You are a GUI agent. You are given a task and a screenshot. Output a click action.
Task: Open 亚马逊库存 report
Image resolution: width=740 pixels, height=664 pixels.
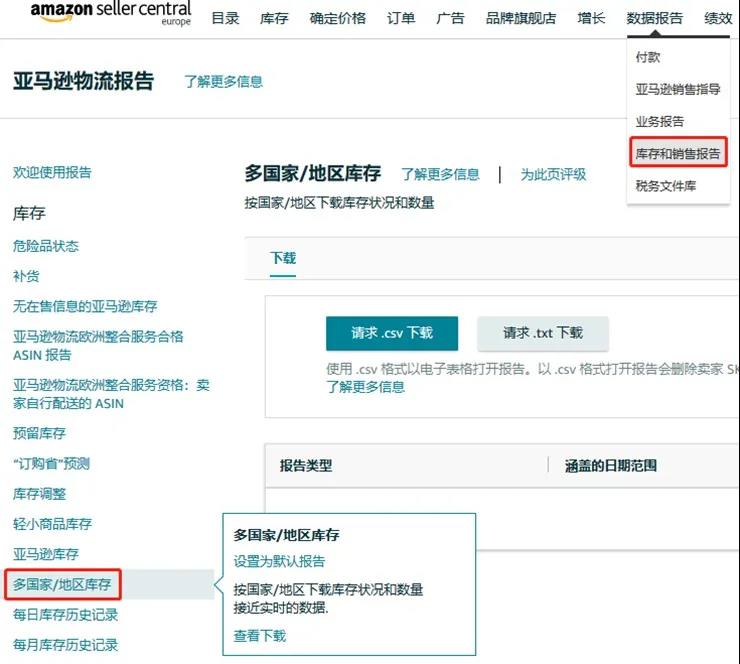[45, 554]
